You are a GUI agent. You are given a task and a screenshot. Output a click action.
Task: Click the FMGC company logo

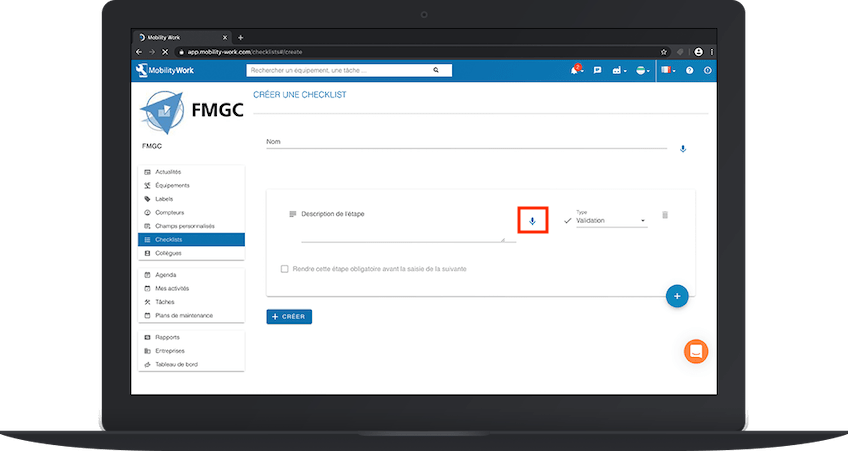pos(191,112)
